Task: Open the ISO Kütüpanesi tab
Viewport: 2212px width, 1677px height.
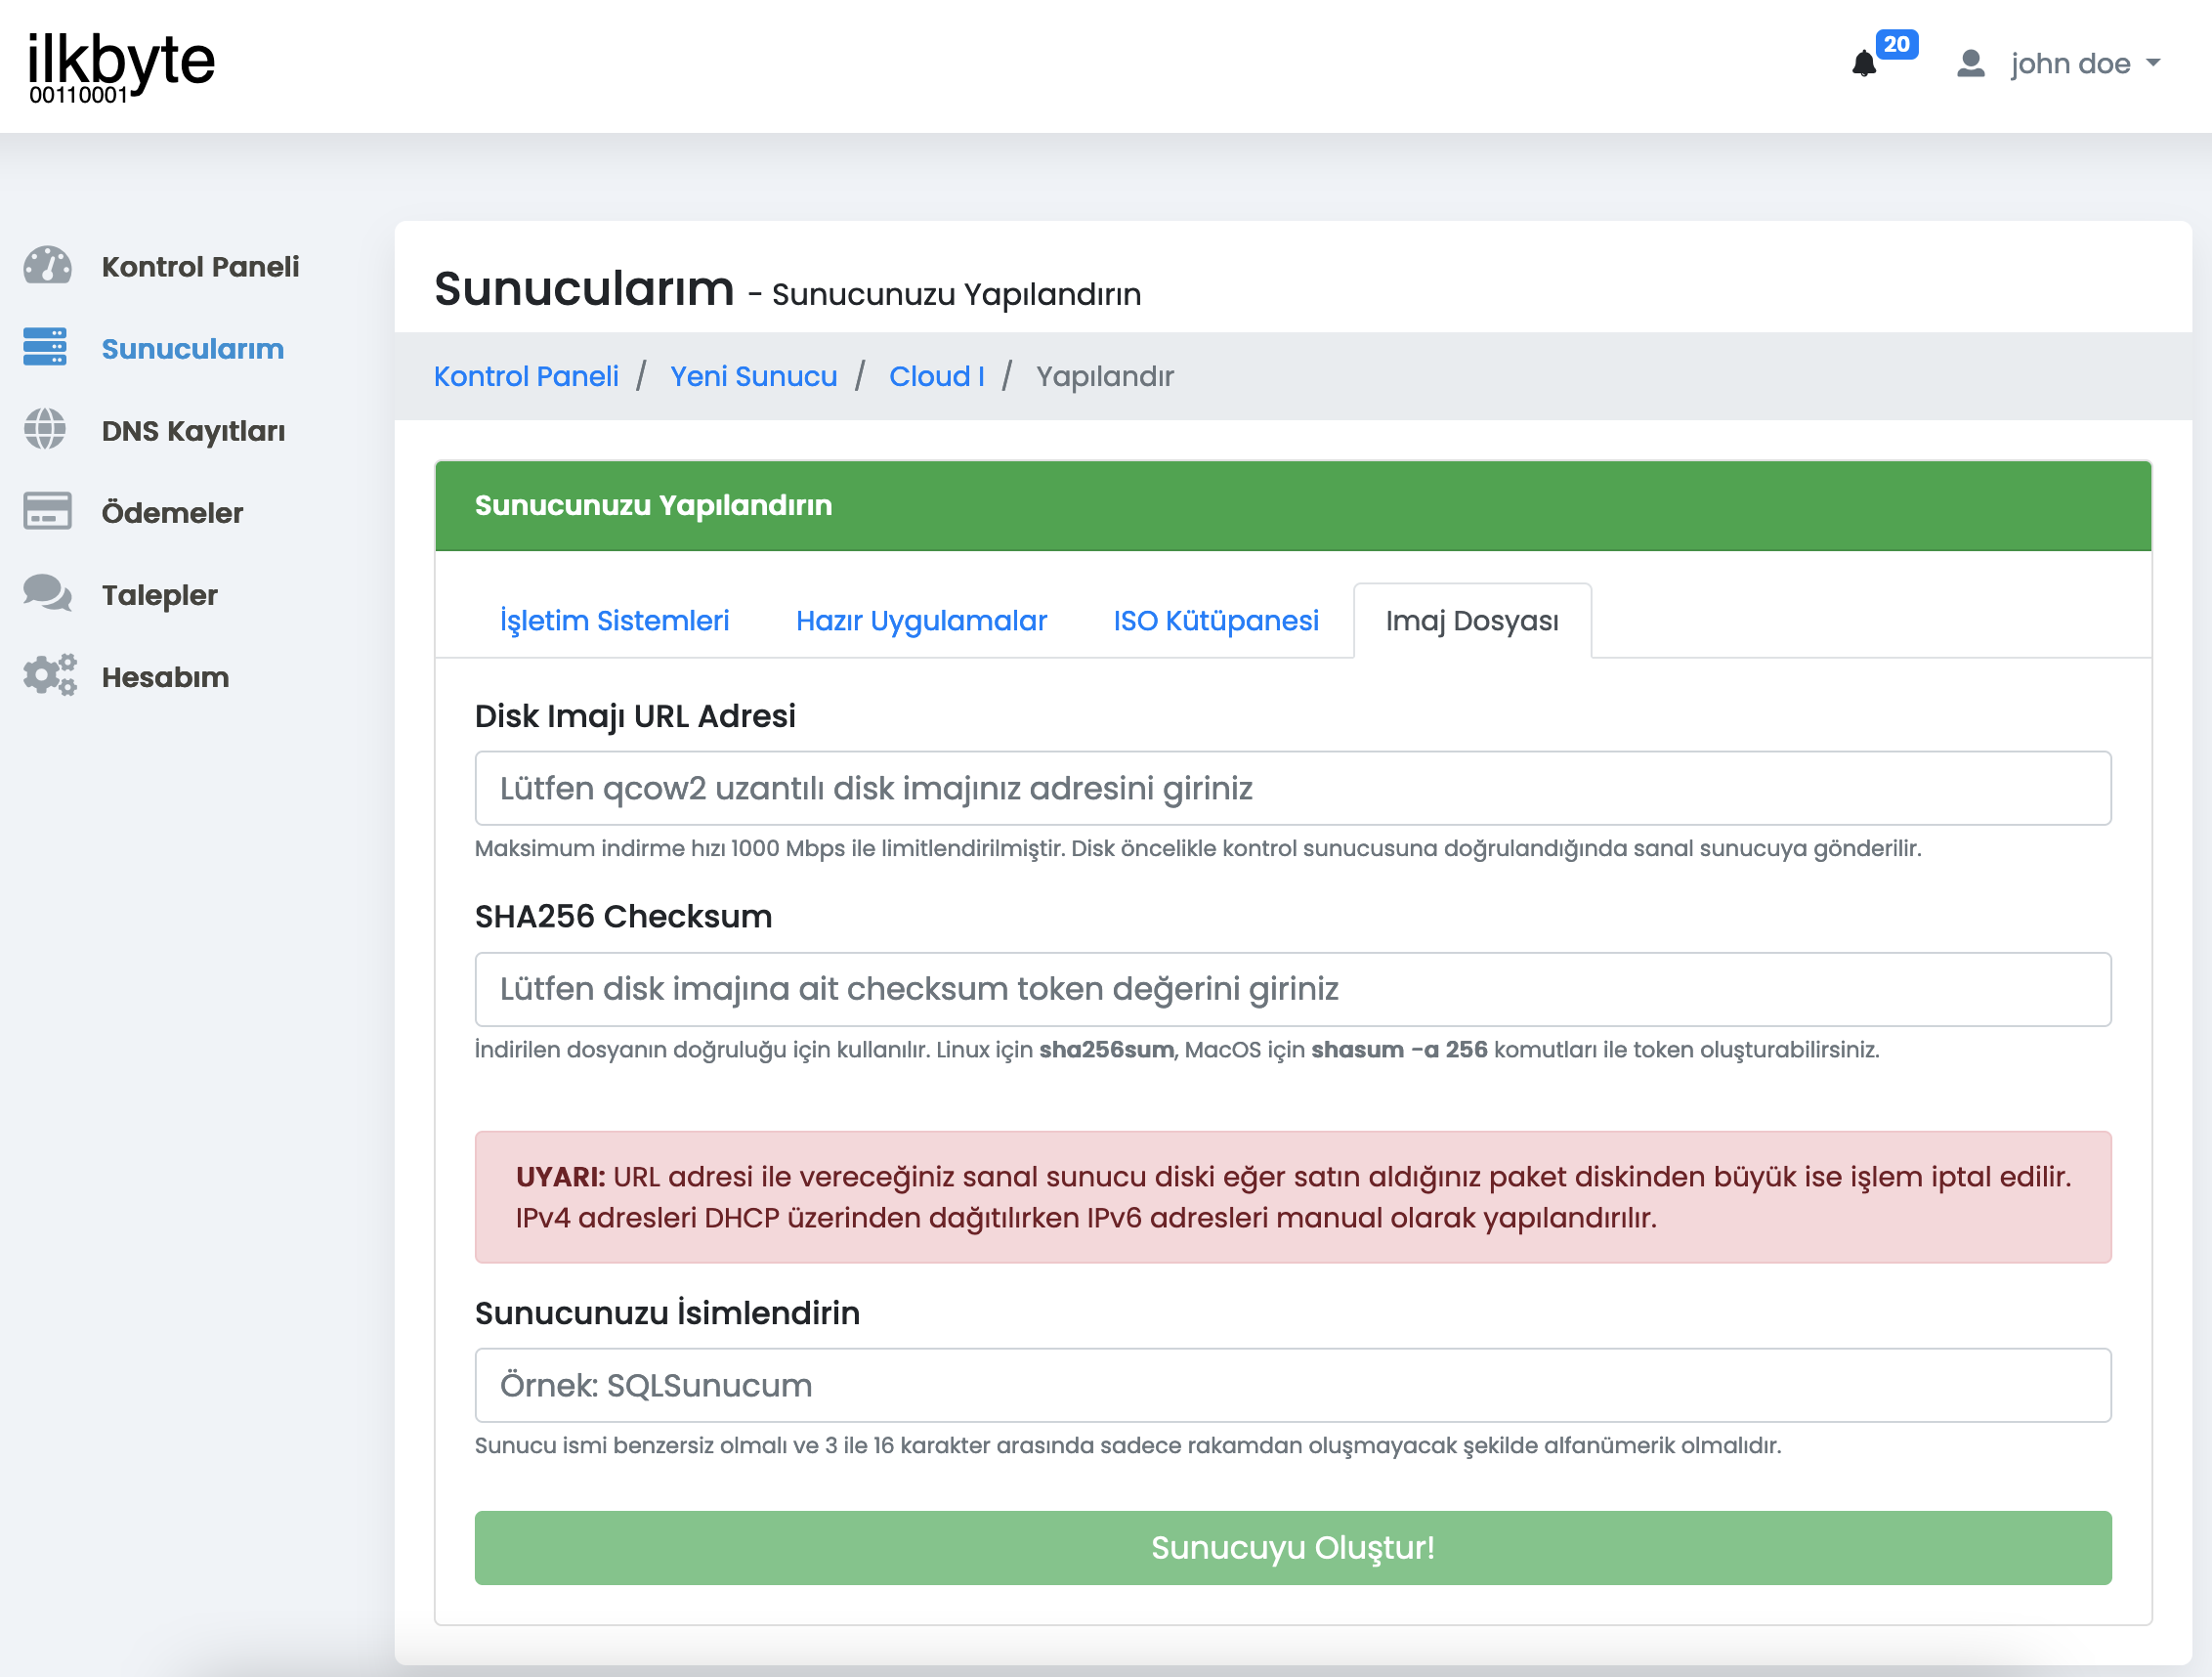Action: [1215, 621]
